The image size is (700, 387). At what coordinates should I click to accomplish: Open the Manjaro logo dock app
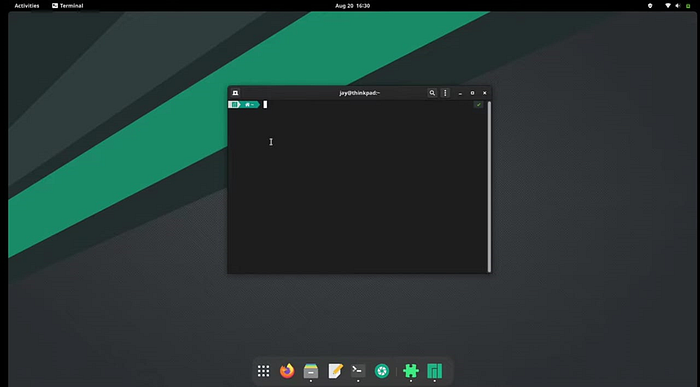(x=434, y=371)
